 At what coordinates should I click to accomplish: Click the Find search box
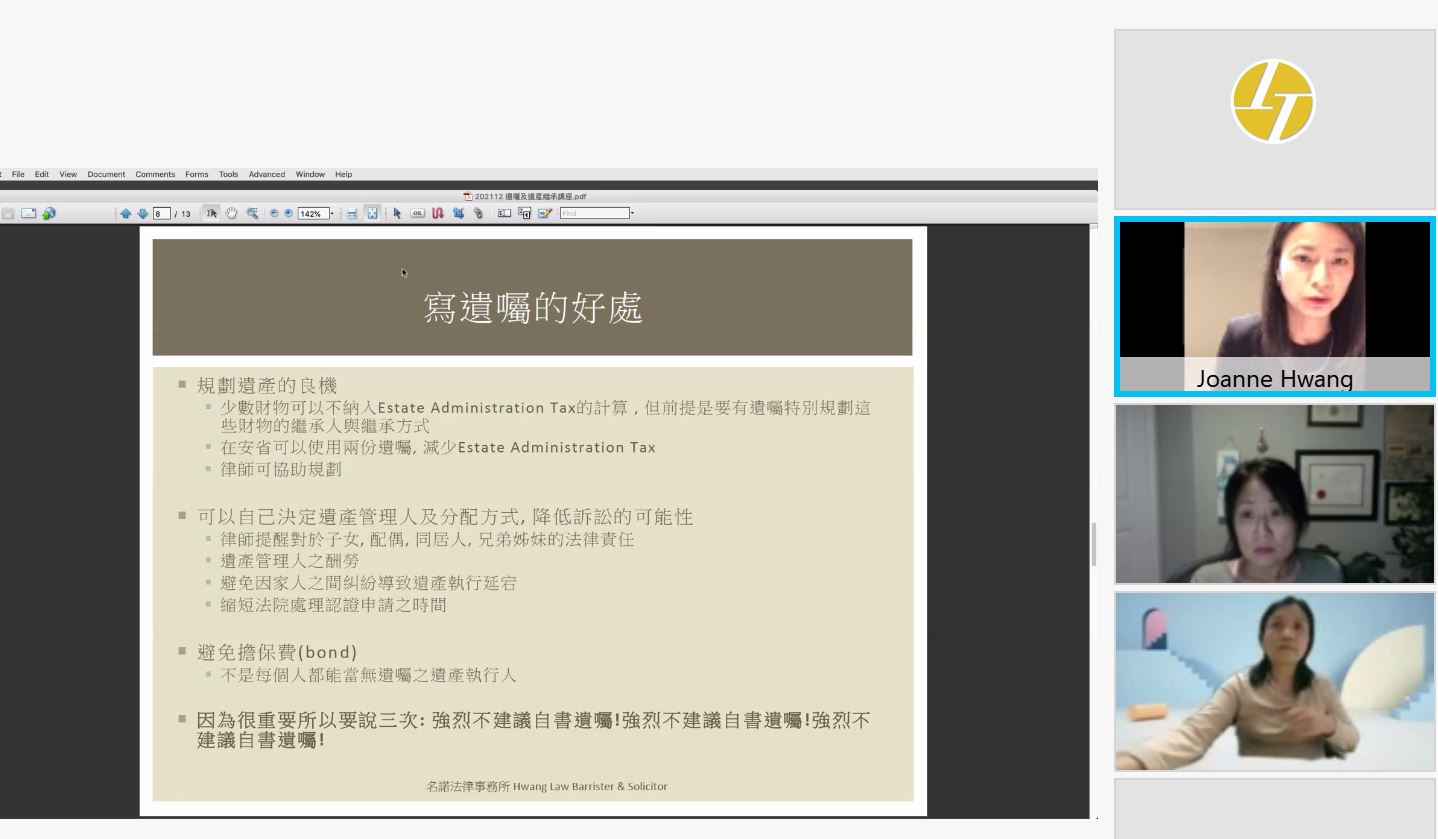(594, 213)
